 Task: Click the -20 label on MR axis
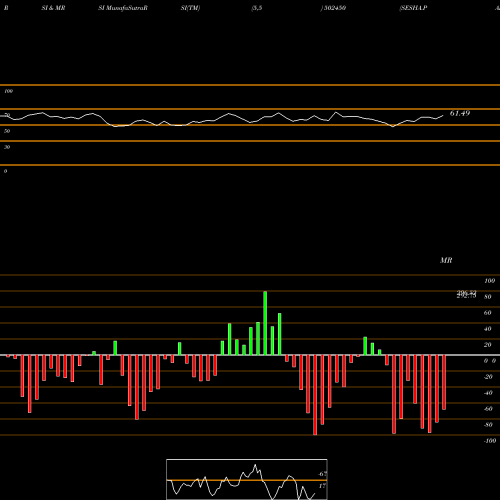(488, 377)
